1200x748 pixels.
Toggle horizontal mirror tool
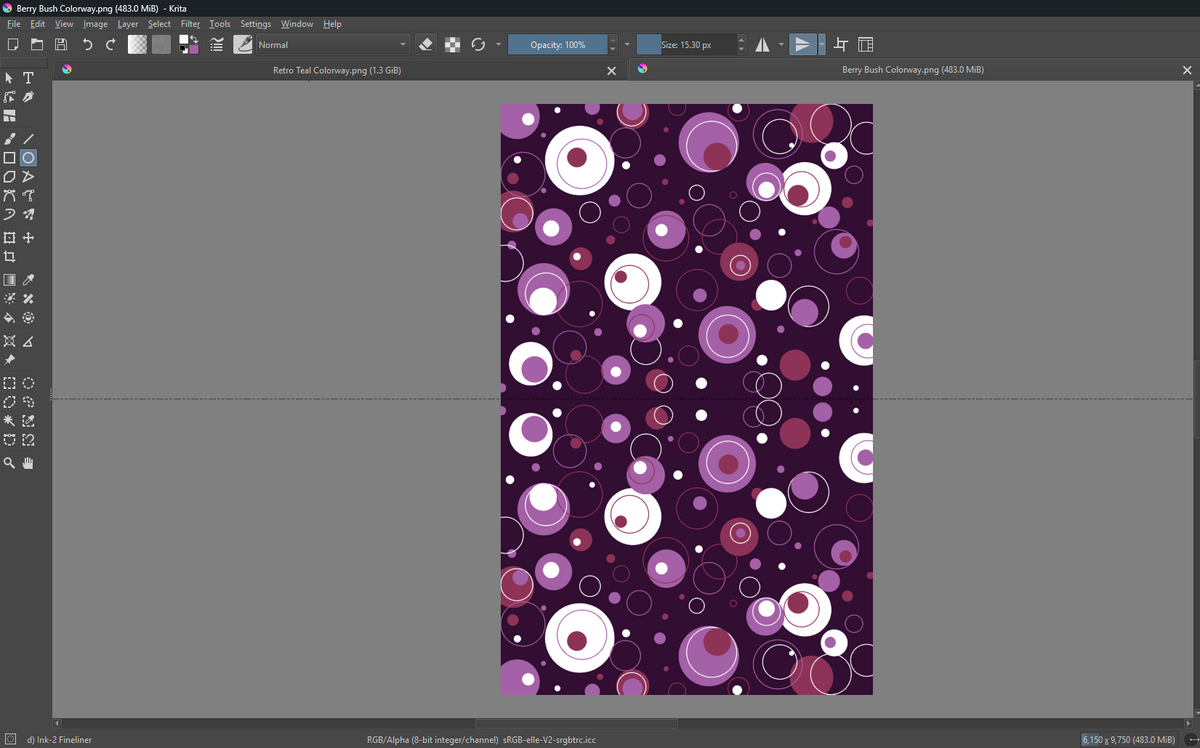click(763, 44)
